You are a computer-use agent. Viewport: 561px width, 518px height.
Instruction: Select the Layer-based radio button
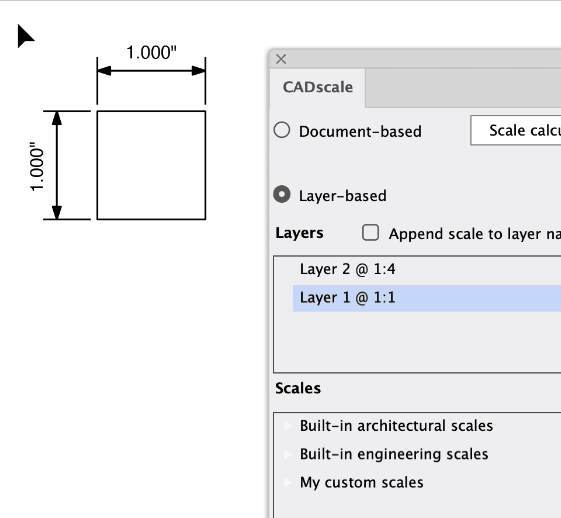(x=282, y=194)
